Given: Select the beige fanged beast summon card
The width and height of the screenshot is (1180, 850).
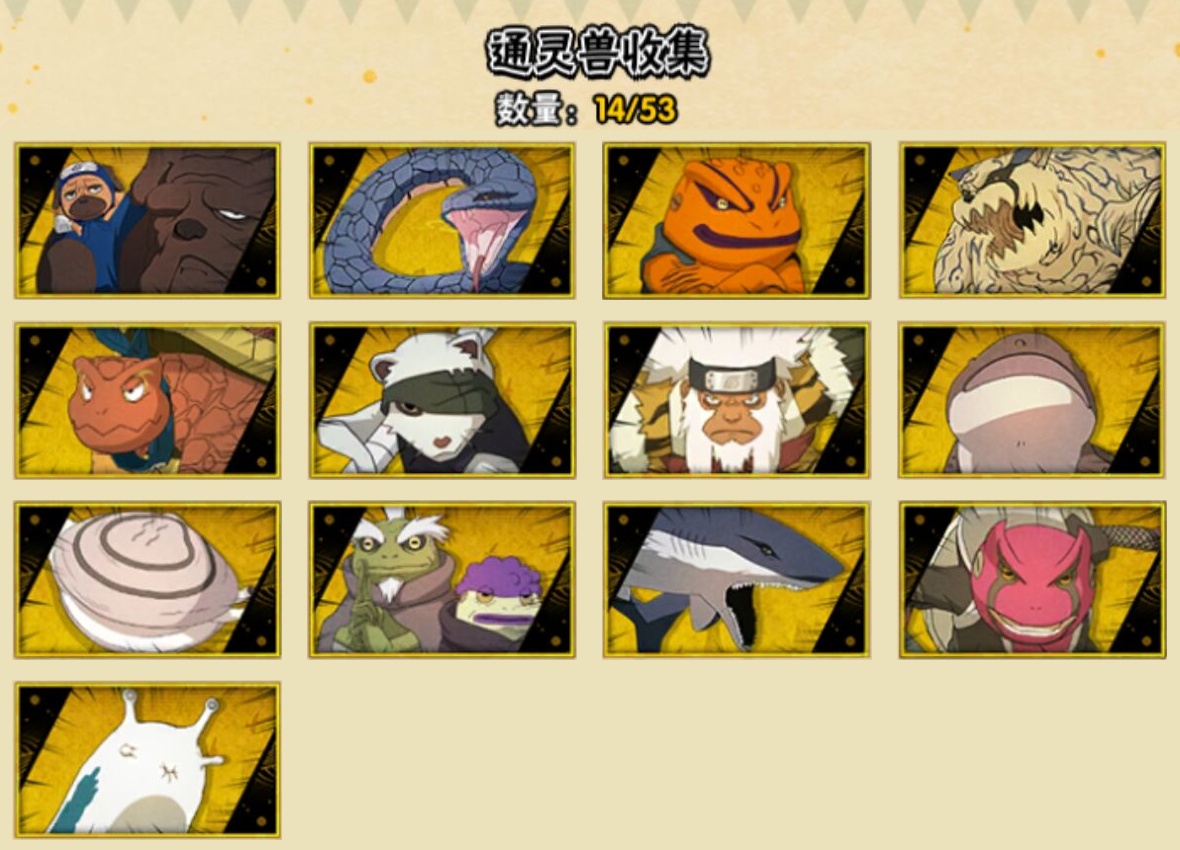Looking at the screenshot, I should tap(1032, 221).
